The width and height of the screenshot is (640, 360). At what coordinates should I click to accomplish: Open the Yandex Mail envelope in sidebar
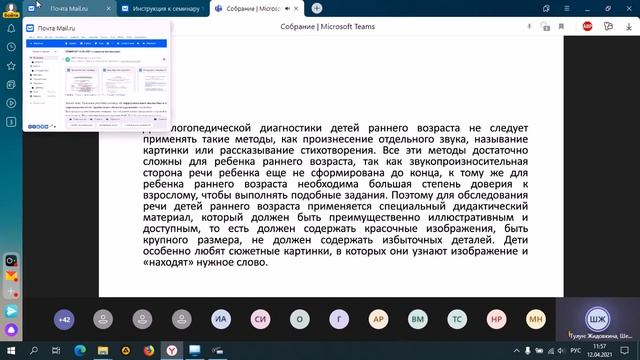tap(11, 277)
